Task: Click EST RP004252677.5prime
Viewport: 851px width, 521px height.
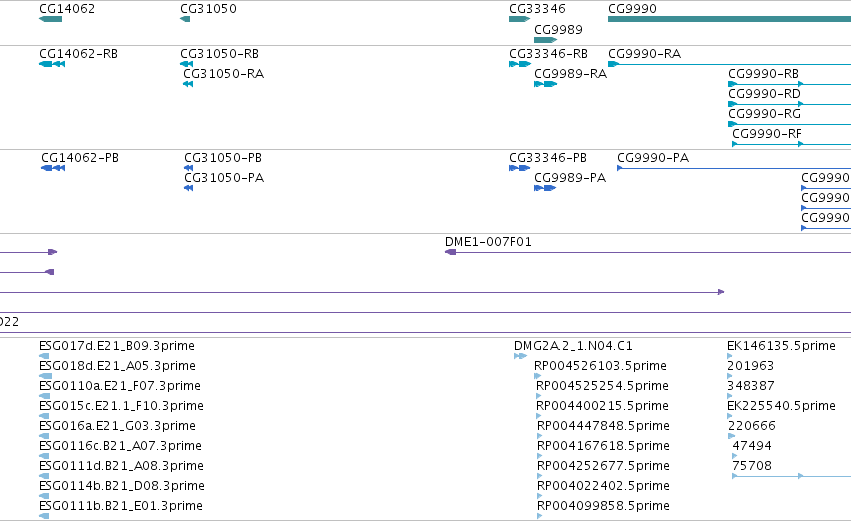Action: [x=604, y=466]
